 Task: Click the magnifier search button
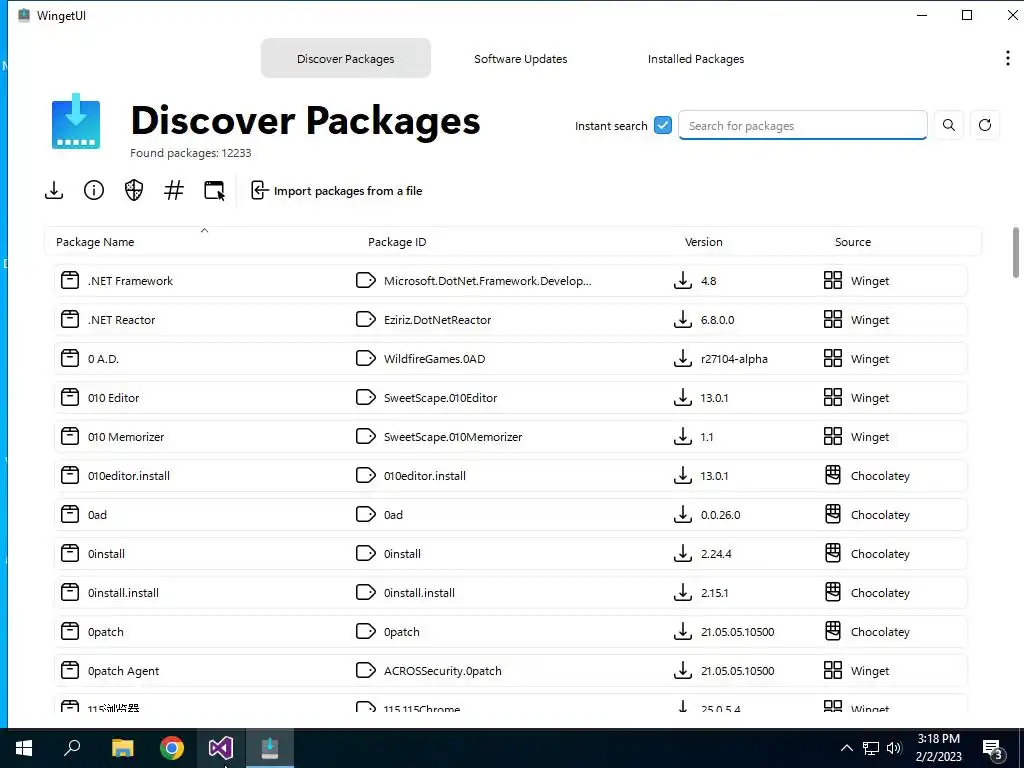pos(949,125)
